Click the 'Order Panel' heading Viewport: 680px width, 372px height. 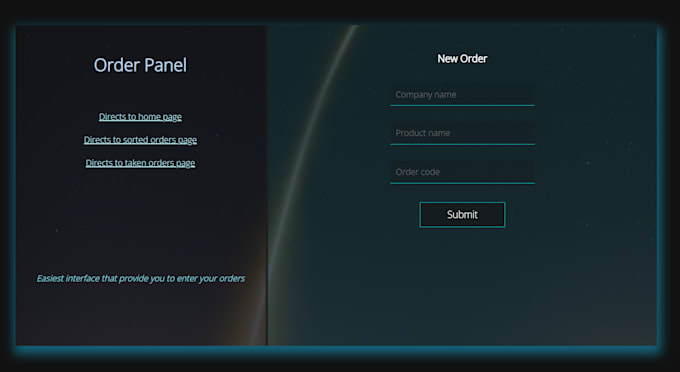[140, 65]
